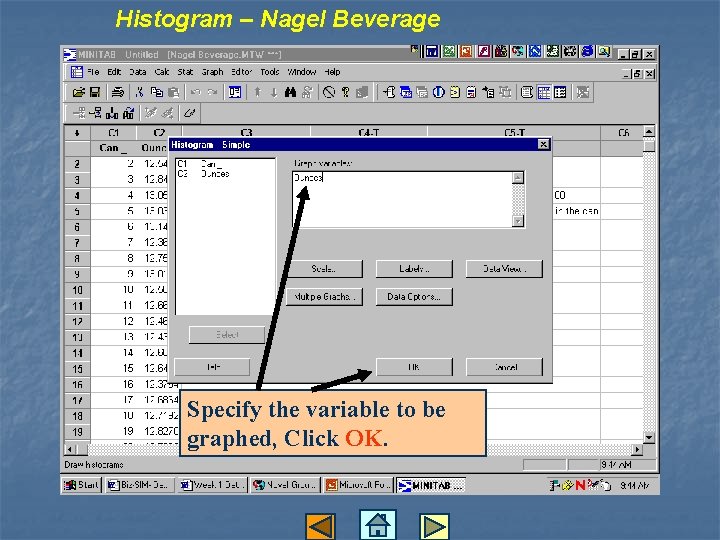The width and height of the screenshot is (720, 540).
Task: Click the worksheet vertical scroll up arrow
Action: point(649,131)
